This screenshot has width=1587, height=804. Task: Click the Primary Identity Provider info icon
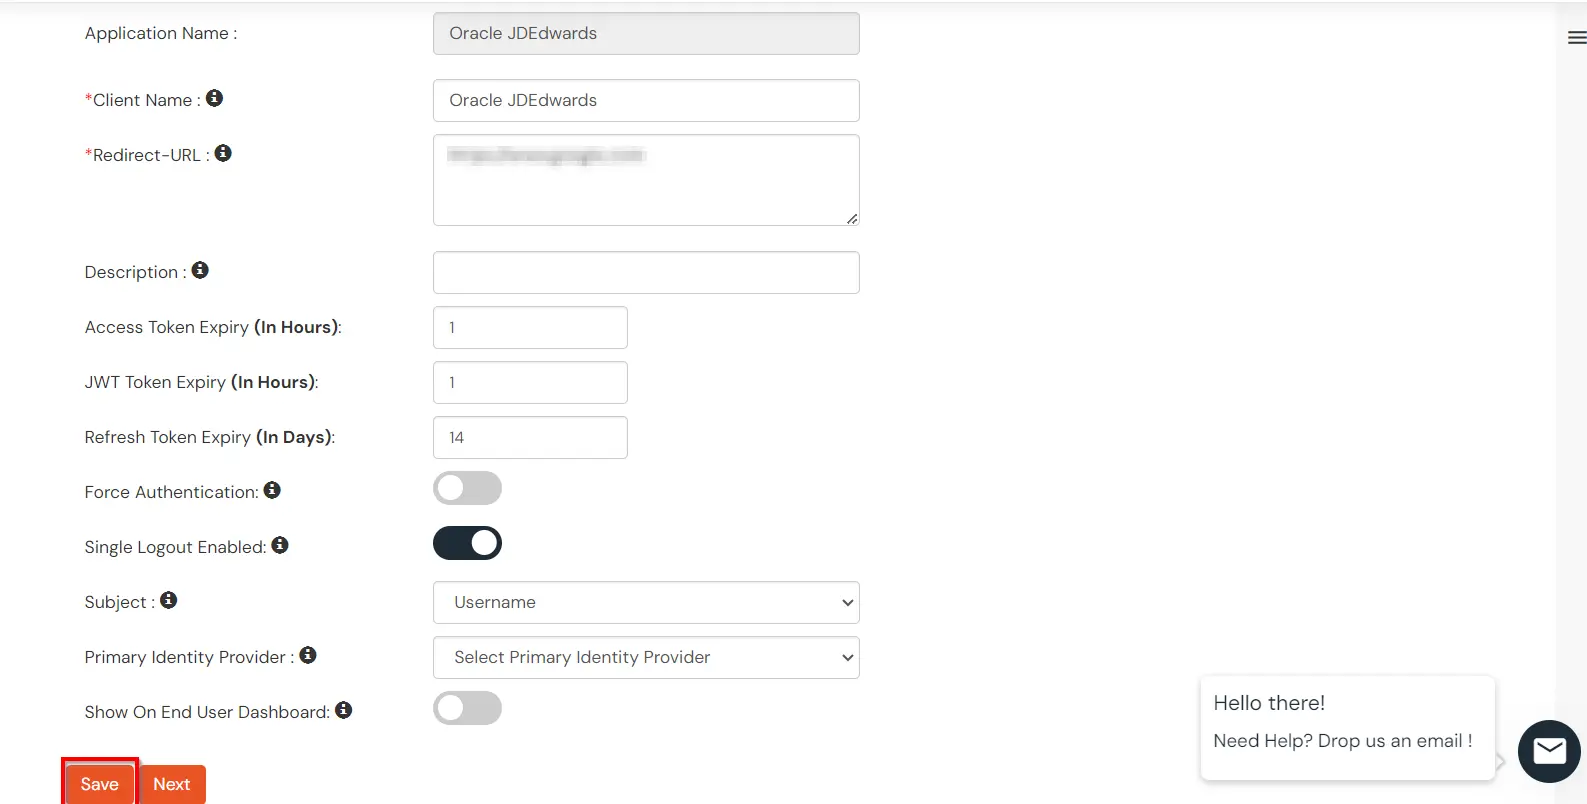308,654
